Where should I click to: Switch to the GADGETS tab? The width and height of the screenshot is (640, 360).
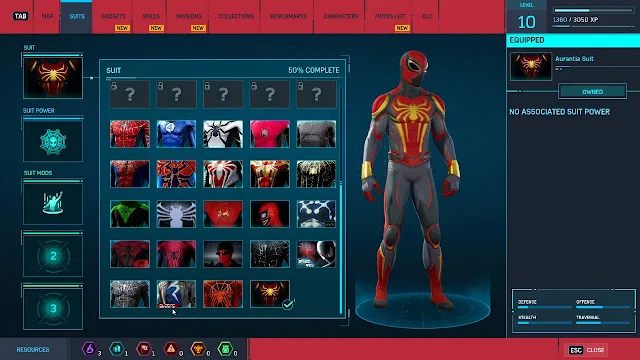pyautogui.click(x=113, y=16)
